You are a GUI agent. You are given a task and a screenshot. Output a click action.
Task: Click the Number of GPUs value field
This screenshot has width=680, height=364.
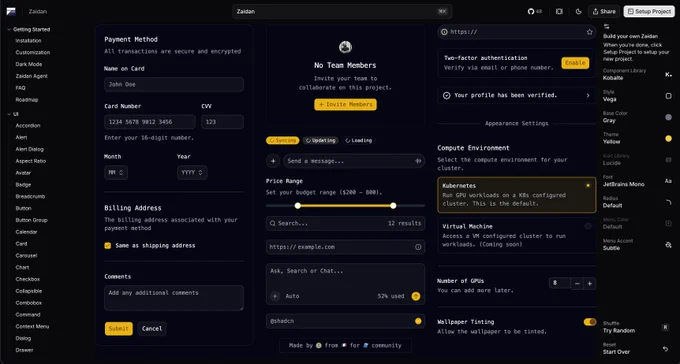click(559, 284)
